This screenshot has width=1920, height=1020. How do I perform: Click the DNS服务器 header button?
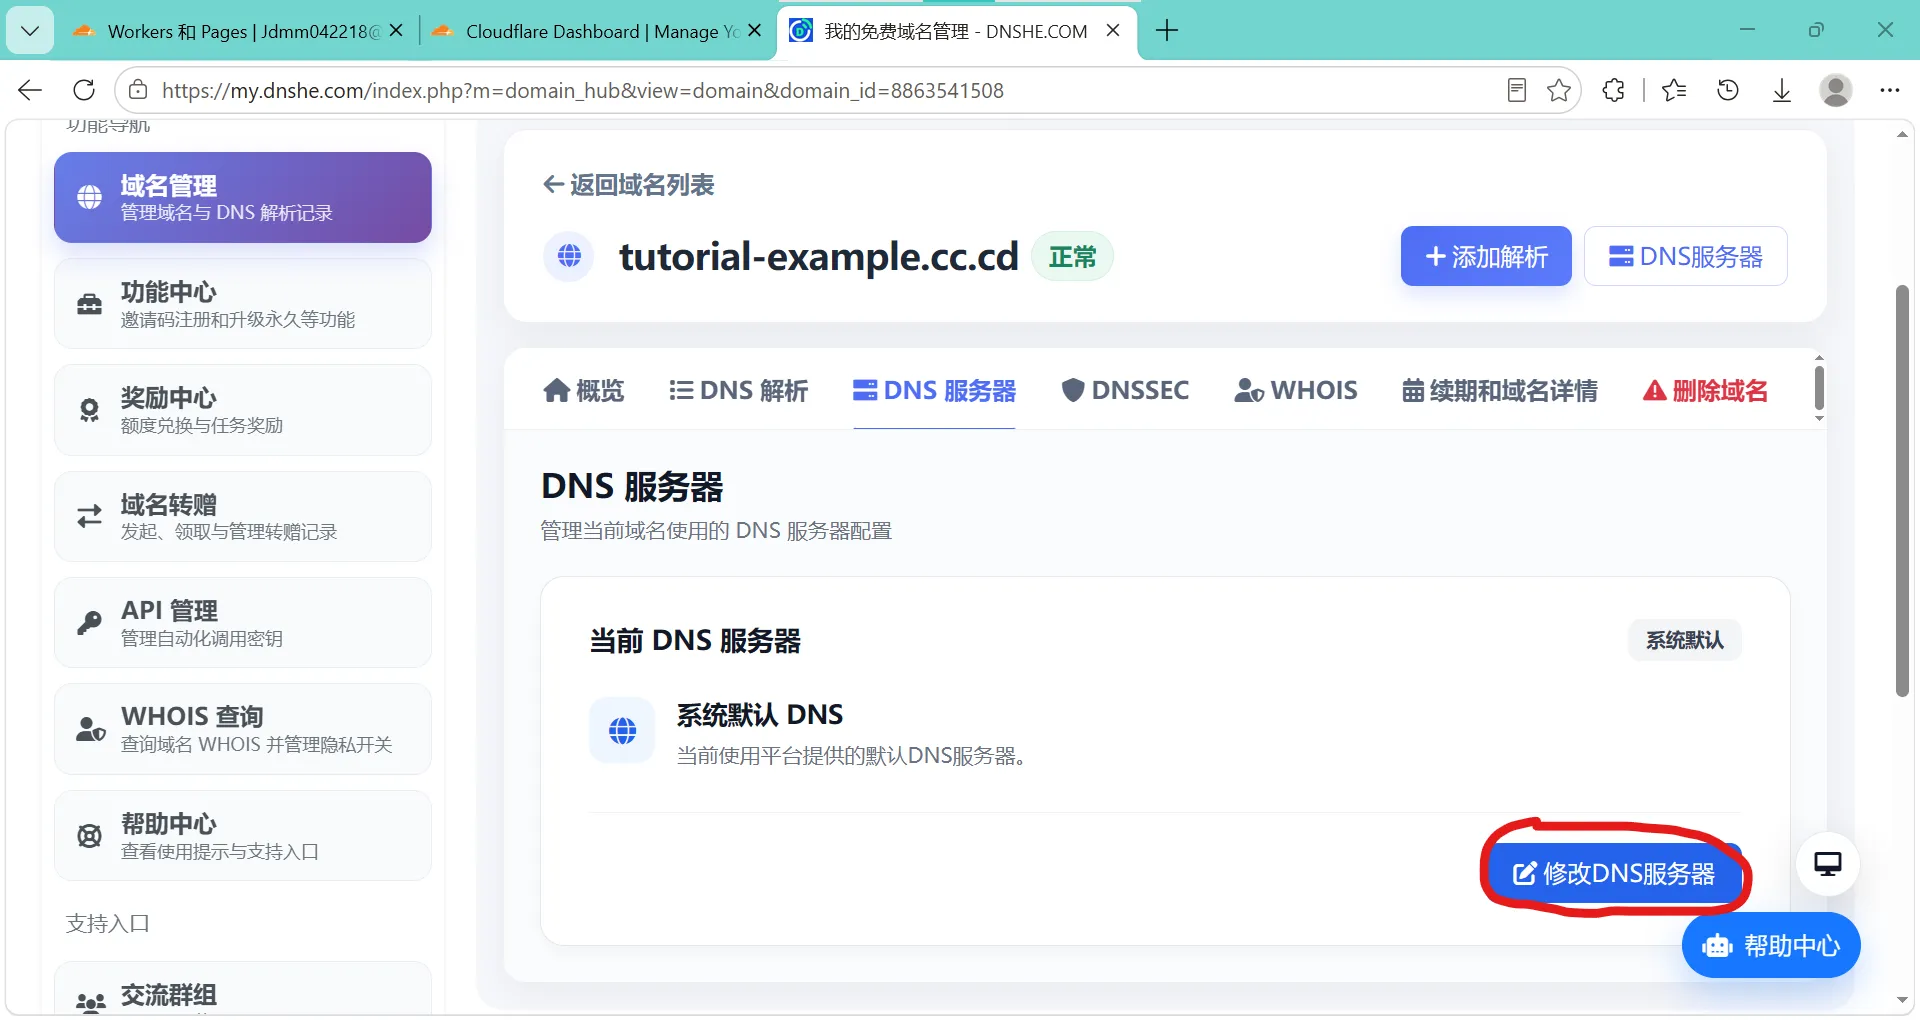click(1686, 256)
